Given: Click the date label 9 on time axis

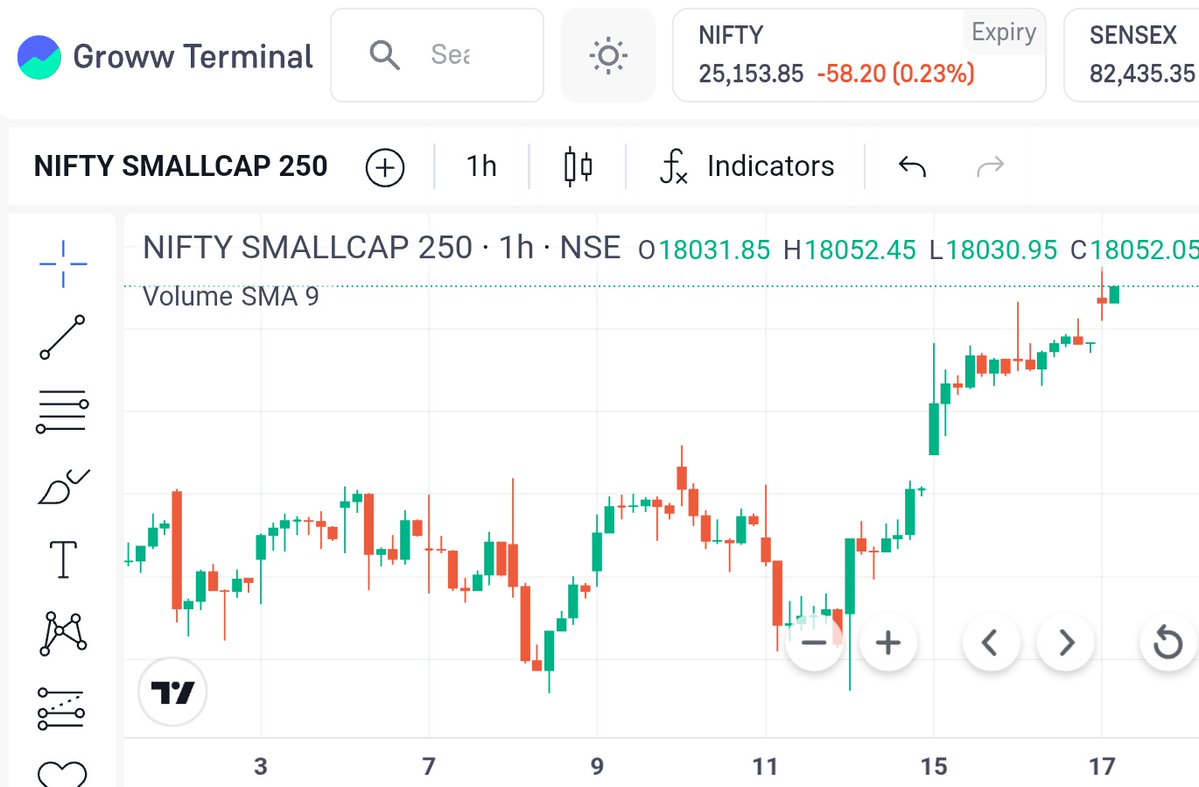Looking at the screenshot, I should point(597,766).
